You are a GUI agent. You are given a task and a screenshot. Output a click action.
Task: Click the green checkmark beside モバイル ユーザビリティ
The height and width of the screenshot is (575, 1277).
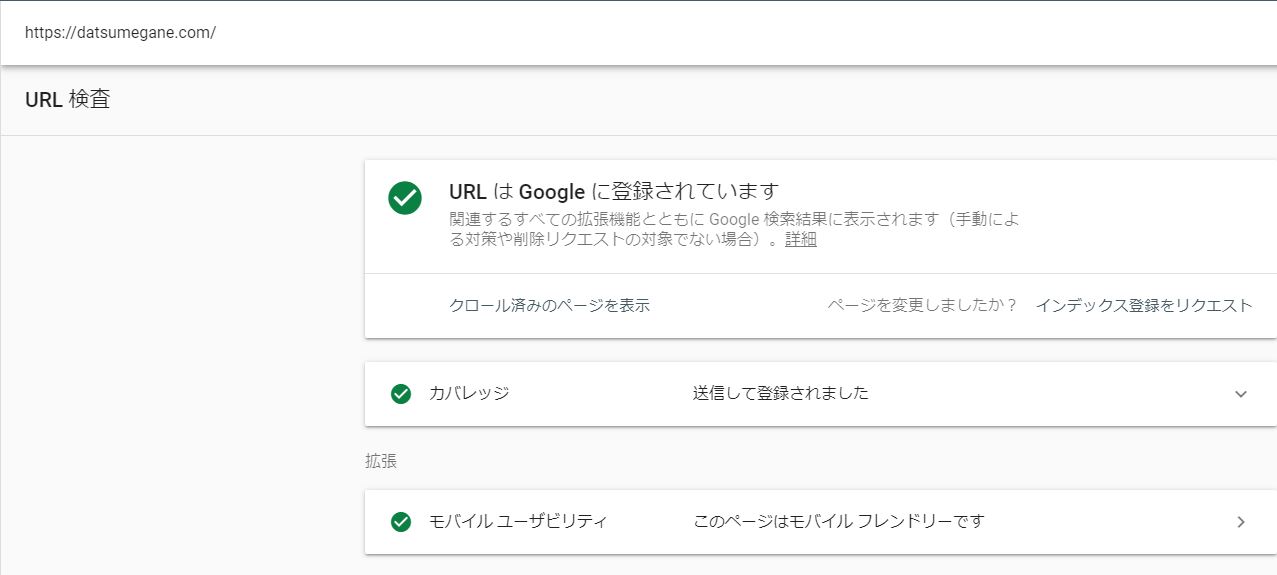click(x=401, y=522)
